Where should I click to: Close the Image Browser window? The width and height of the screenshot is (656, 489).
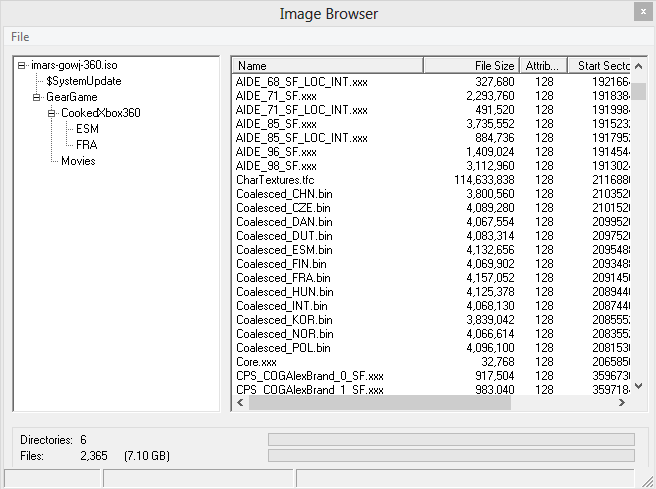[640, 12]
